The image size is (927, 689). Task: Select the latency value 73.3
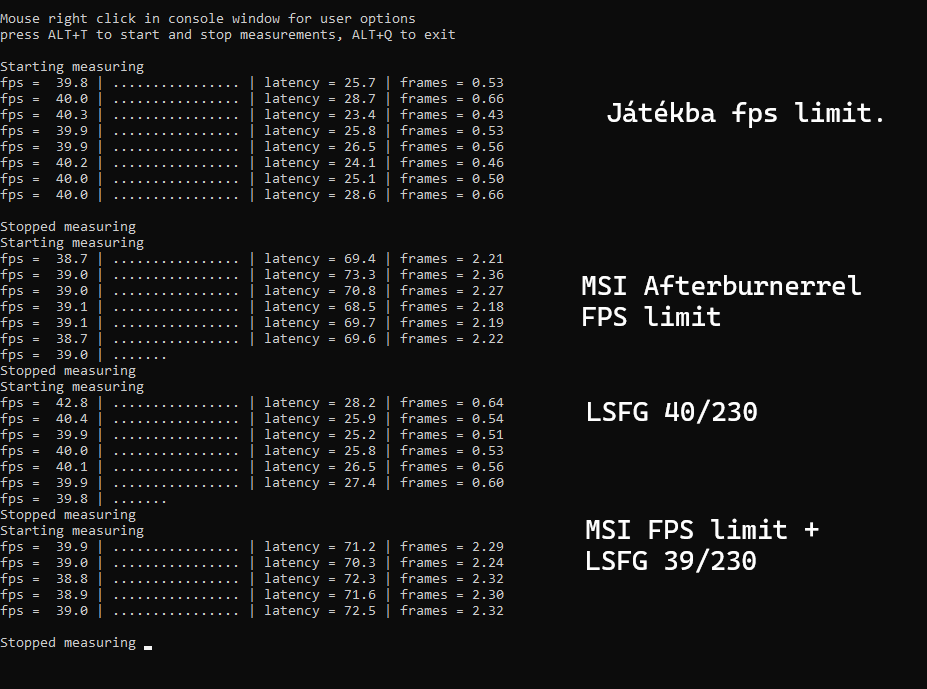click(x=359, y=275)
